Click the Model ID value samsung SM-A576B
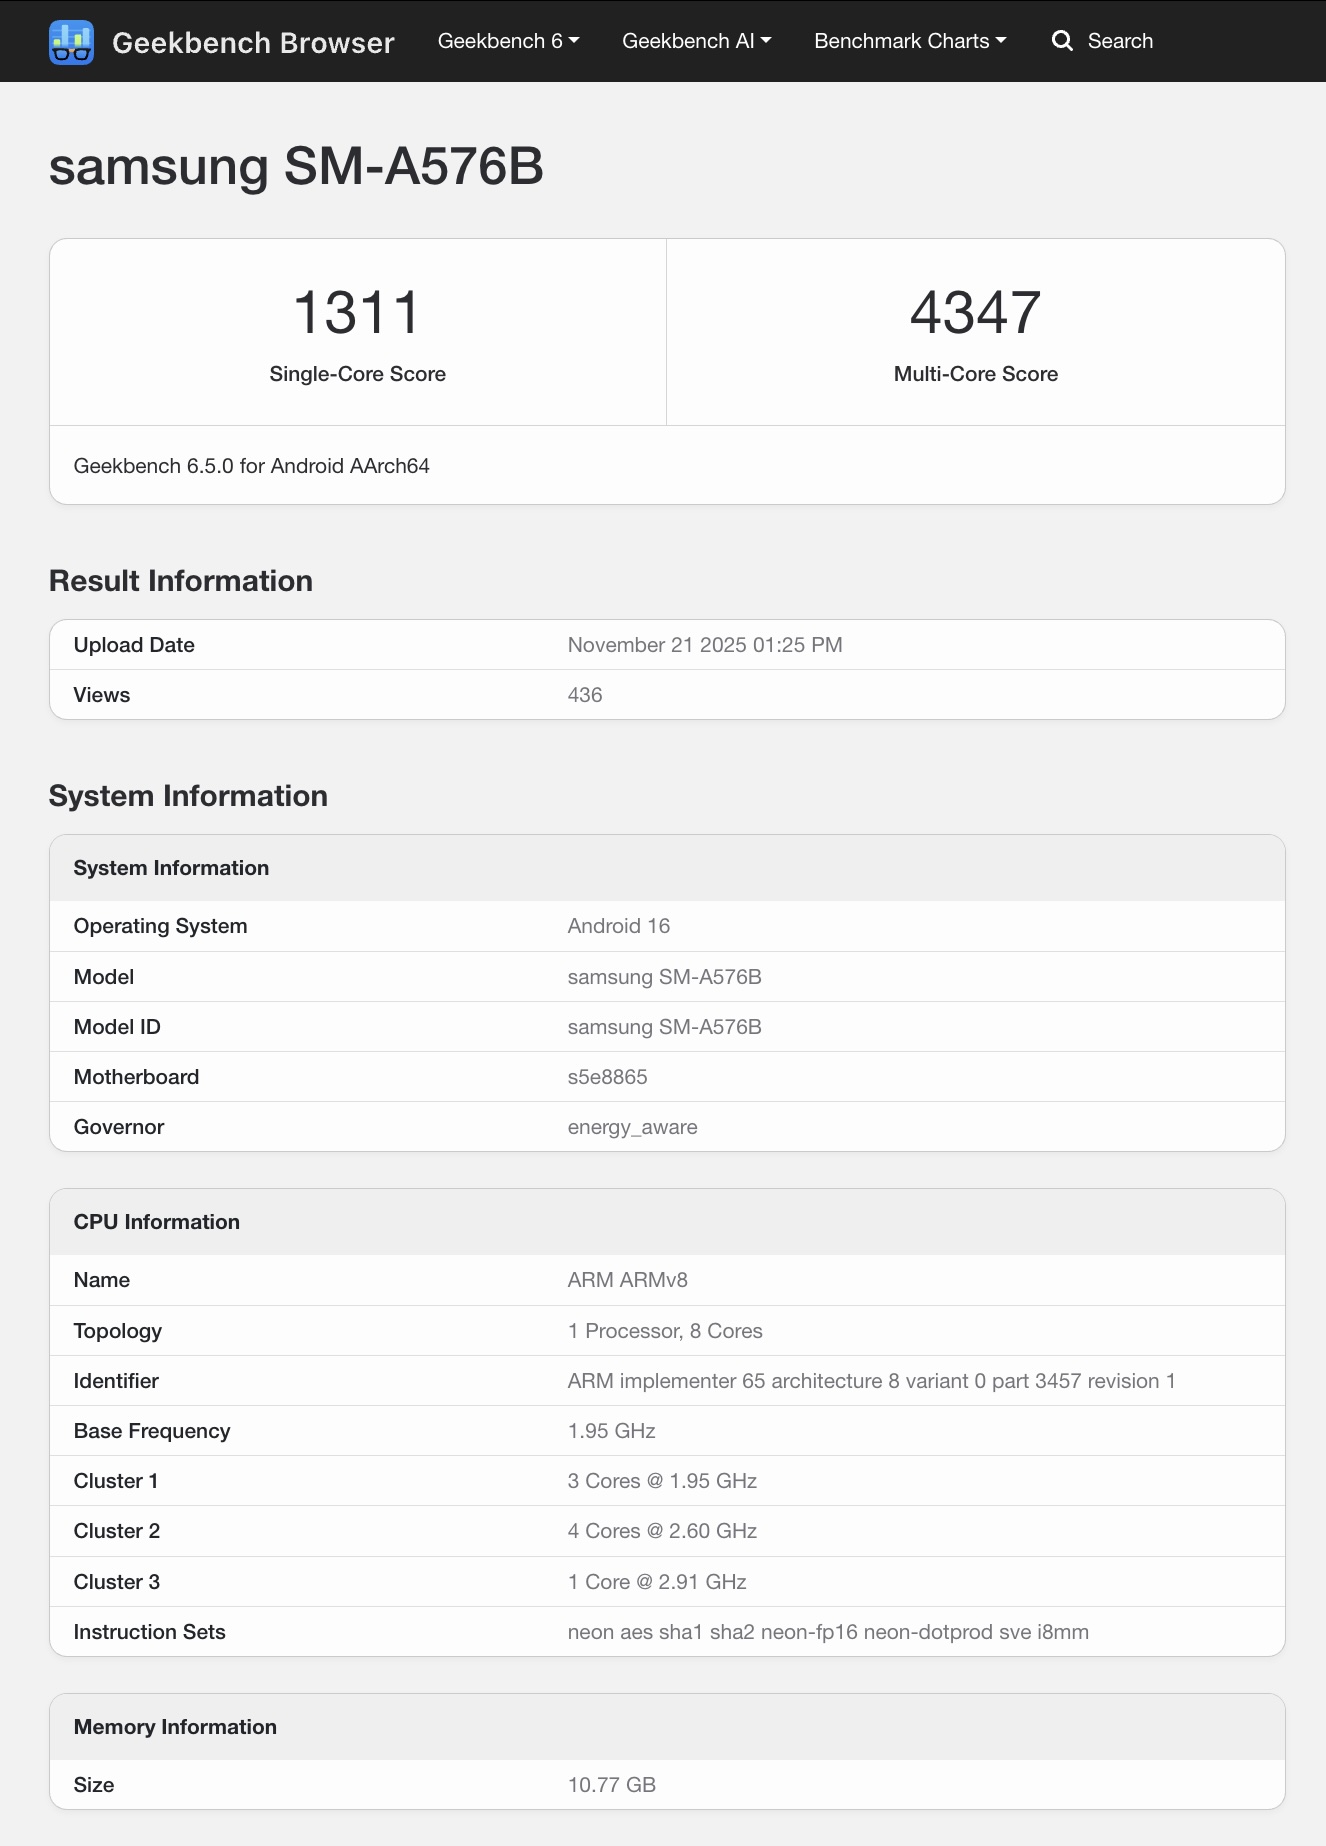1326x1846 pixels. tap(665, 1027)
